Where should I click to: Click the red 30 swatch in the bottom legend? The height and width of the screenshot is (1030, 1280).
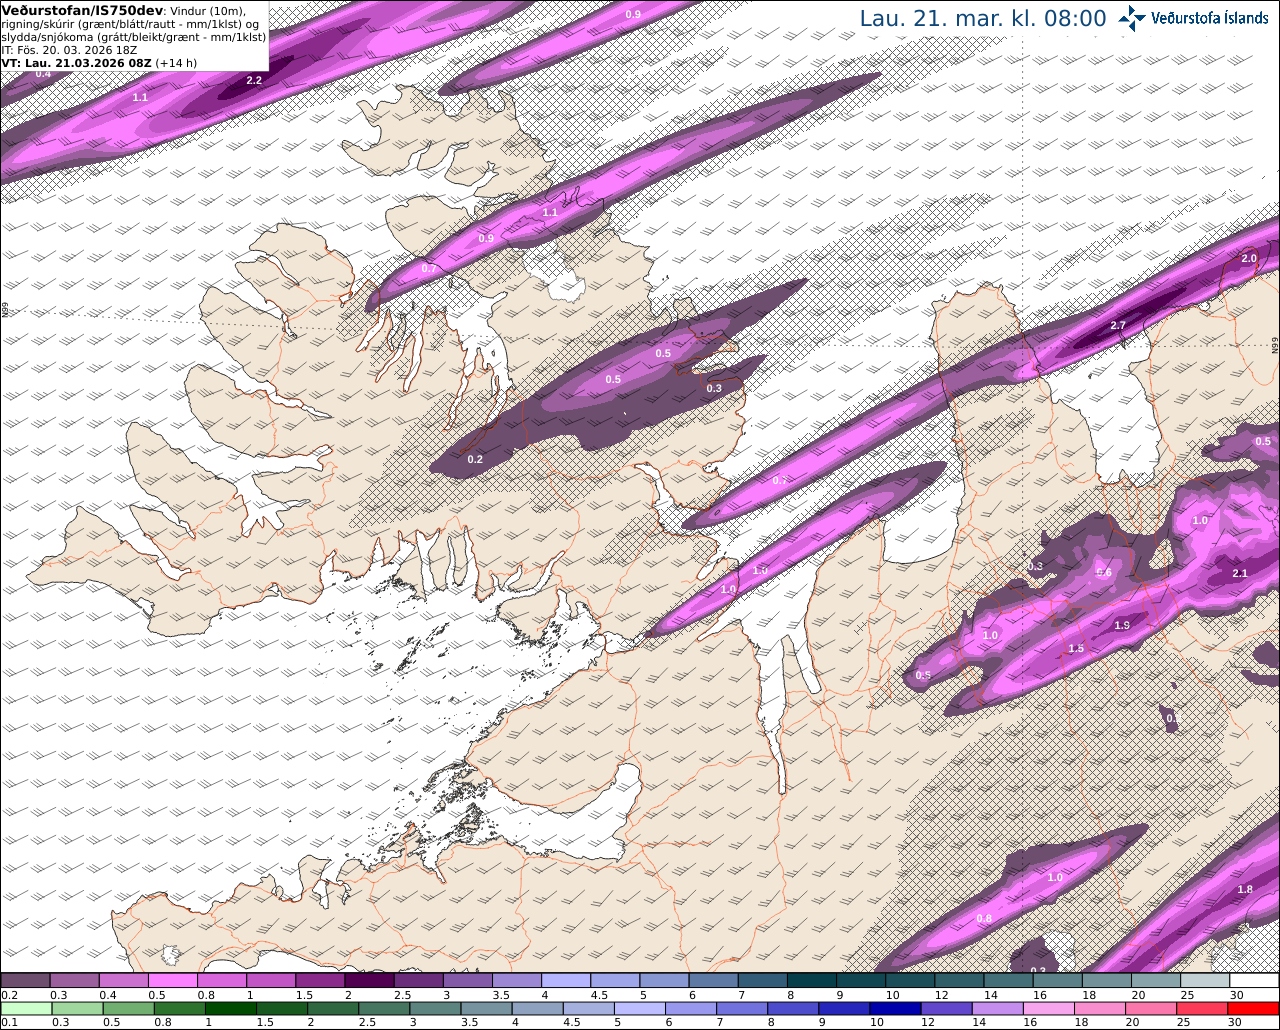pyautogui.click(x=1255, y=1008)
